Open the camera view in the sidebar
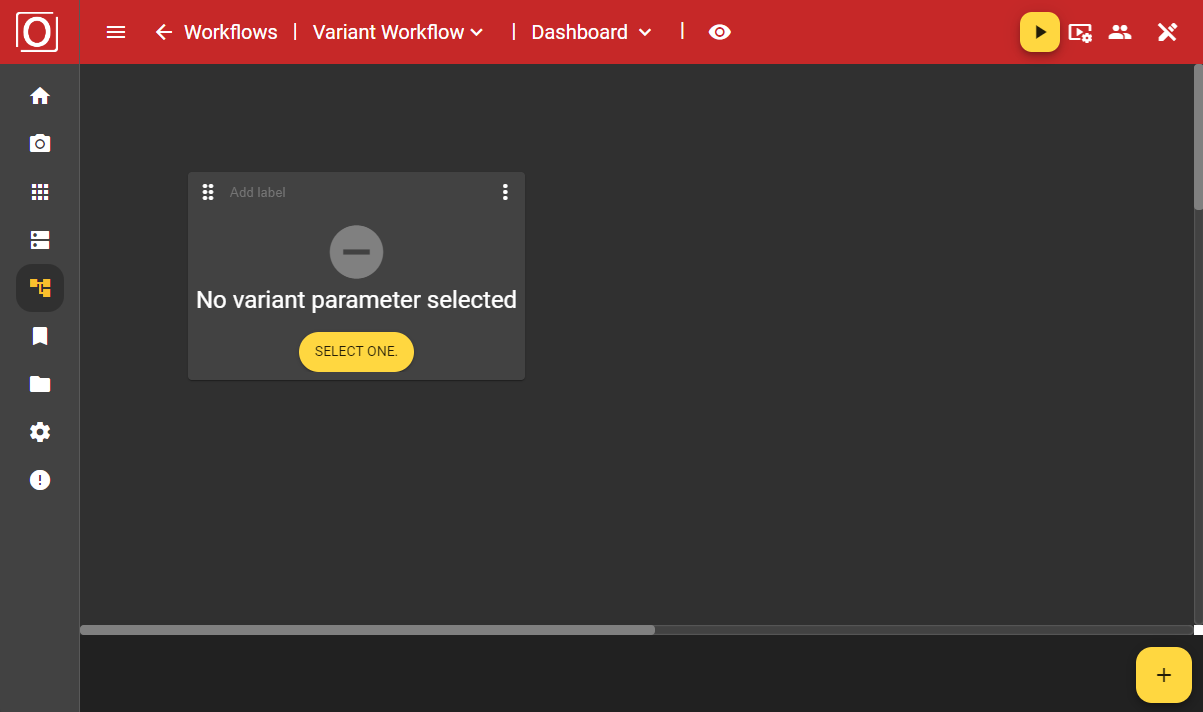This screenshot has width=1203, height=712. tap(40, 143)
